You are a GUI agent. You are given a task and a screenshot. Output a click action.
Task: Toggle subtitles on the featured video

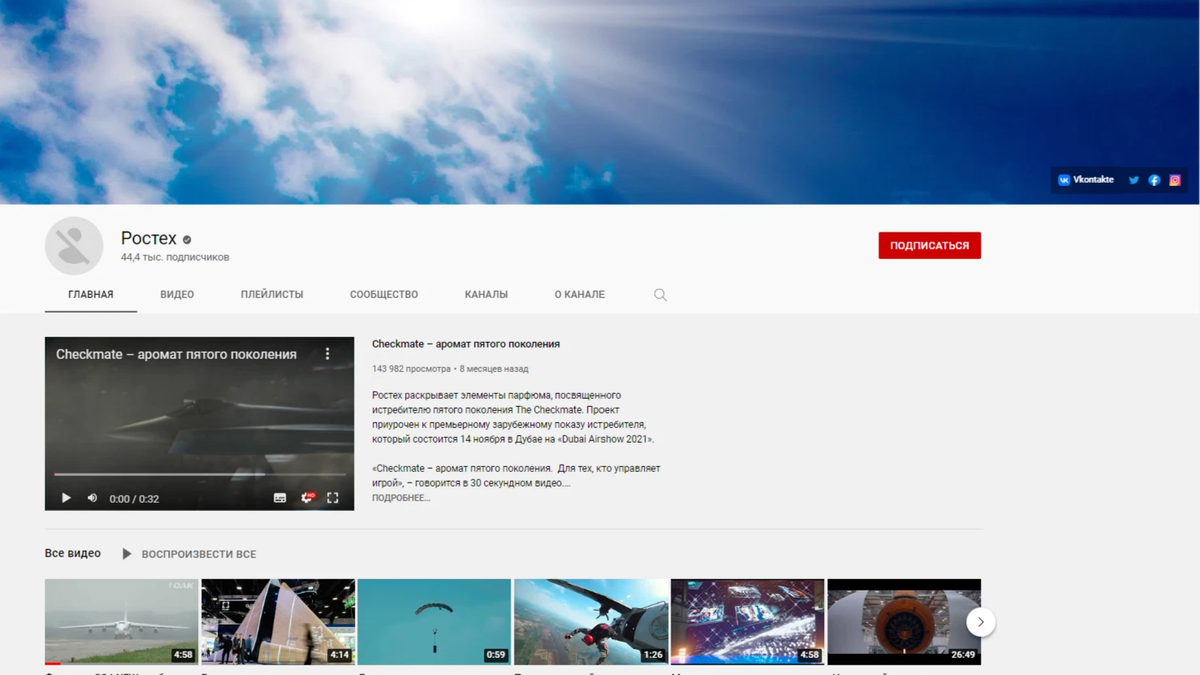point(280,498)
